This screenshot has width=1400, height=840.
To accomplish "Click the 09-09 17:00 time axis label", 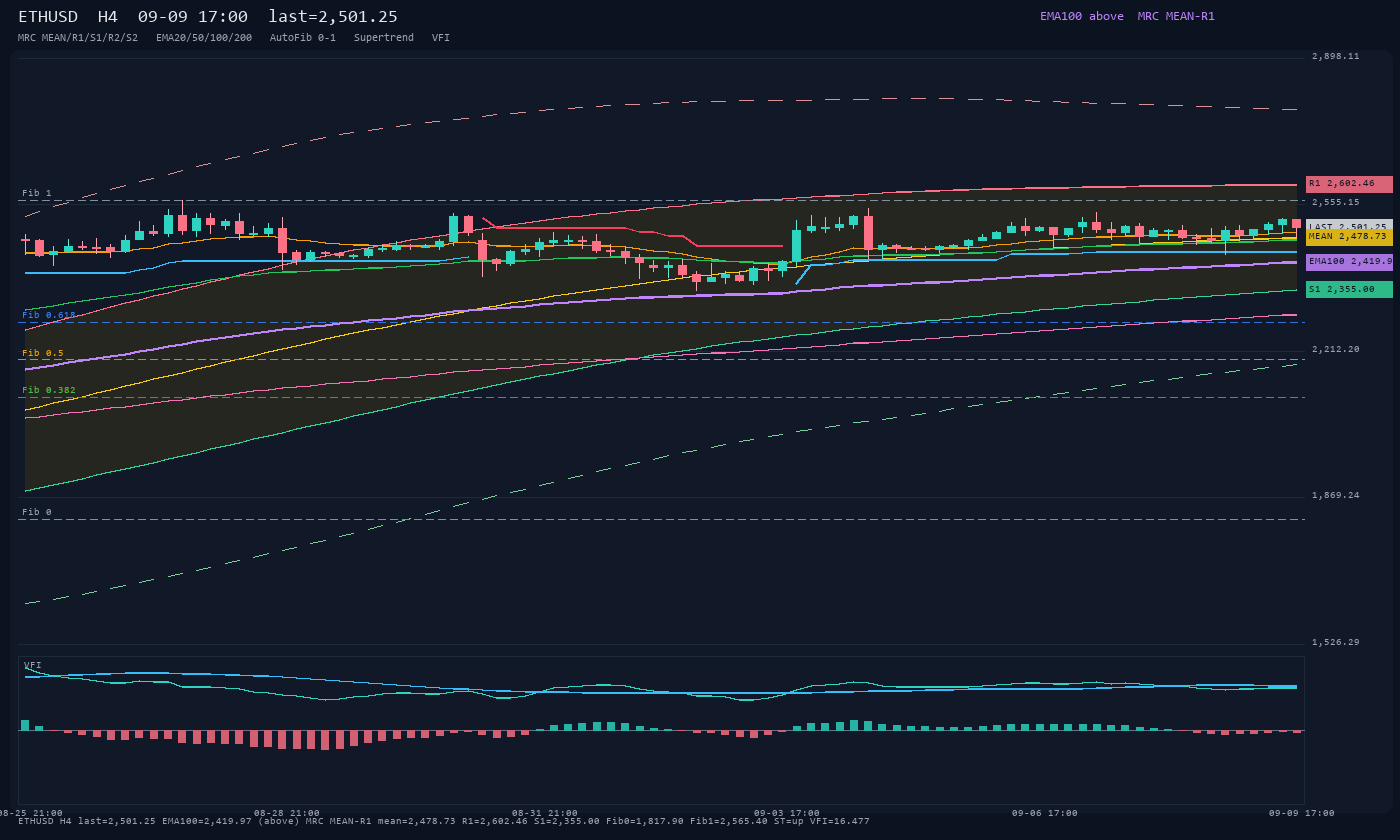I will point(1302,813).
